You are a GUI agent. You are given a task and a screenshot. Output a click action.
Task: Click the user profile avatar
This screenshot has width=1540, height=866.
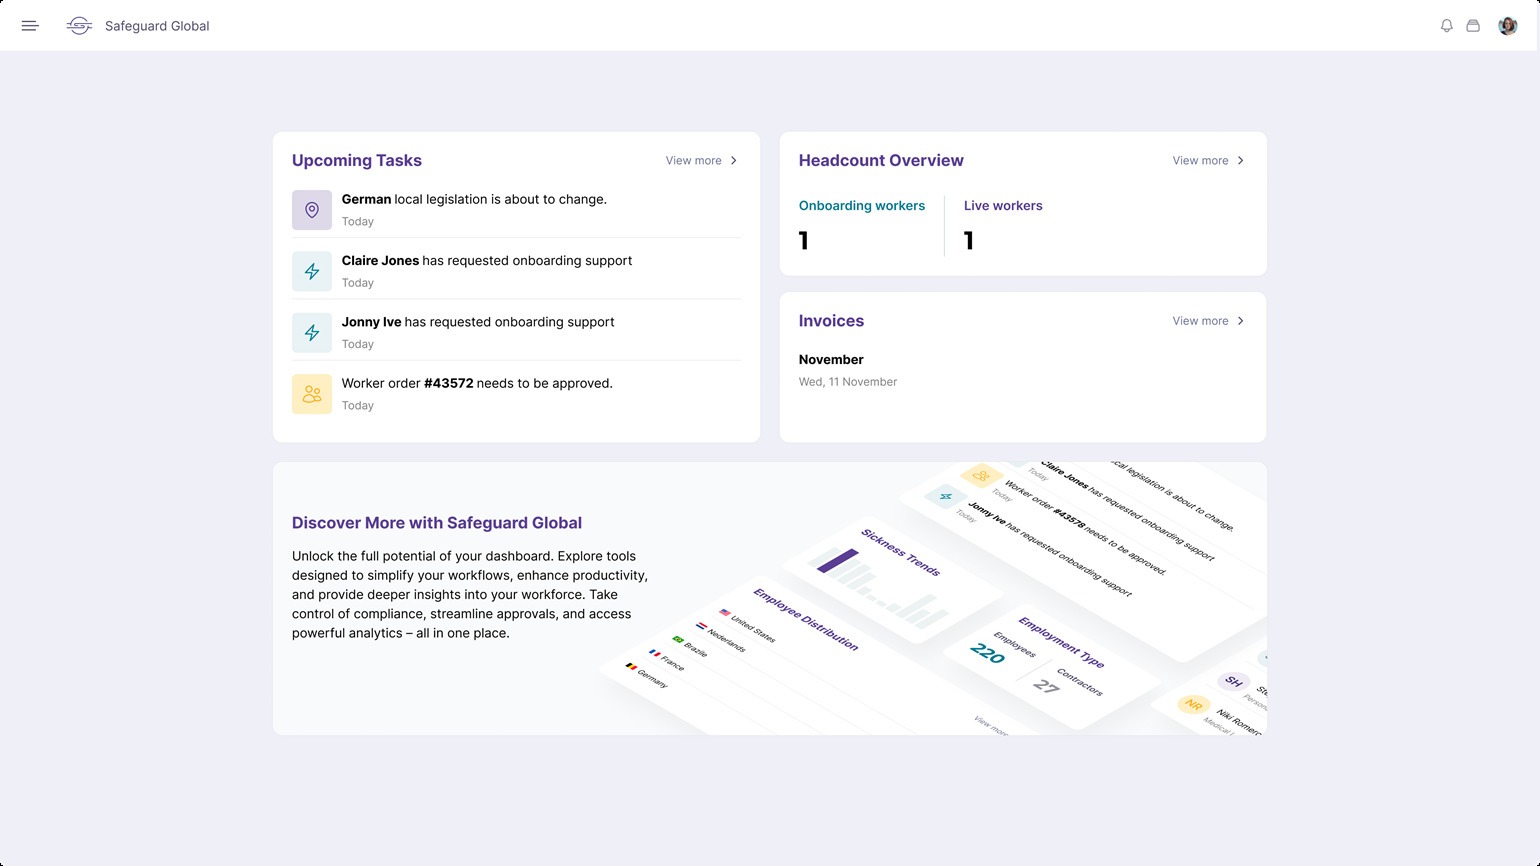point(1507,25)
